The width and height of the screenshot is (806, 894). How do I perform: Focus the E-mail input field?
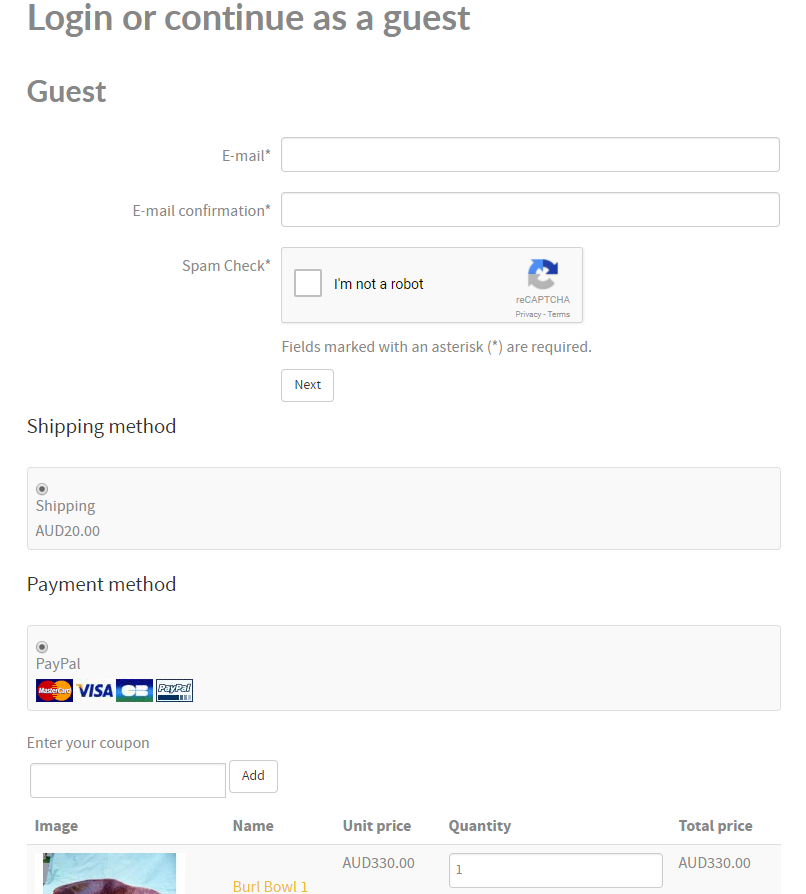(x=530, y=155)
